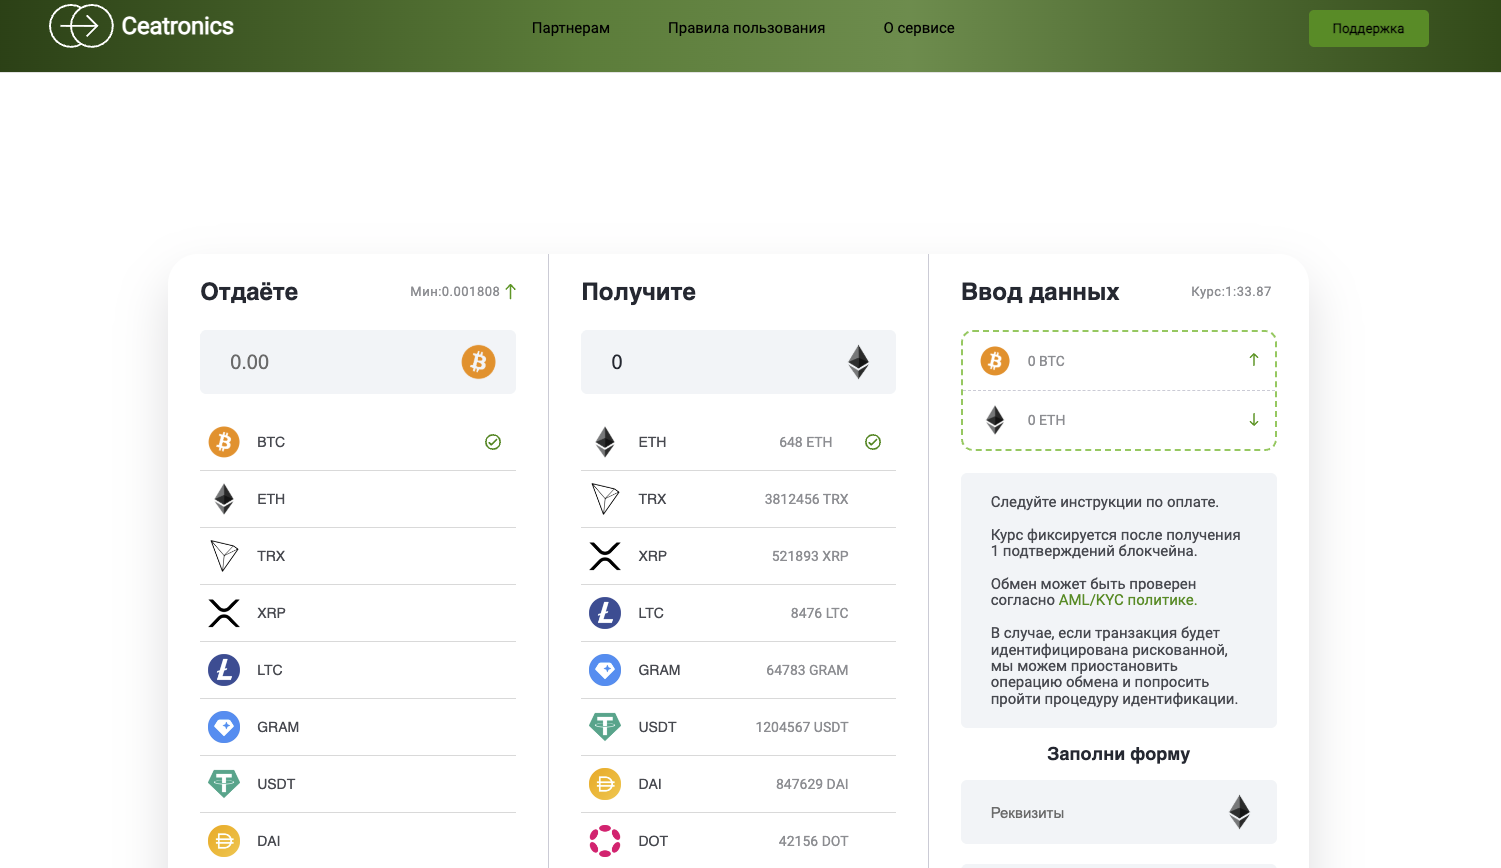Viewport: 1501px width, 868px height.
Task: Click the Ceatronics arrow-circle logo icon
Action: (x=81, y=26)
